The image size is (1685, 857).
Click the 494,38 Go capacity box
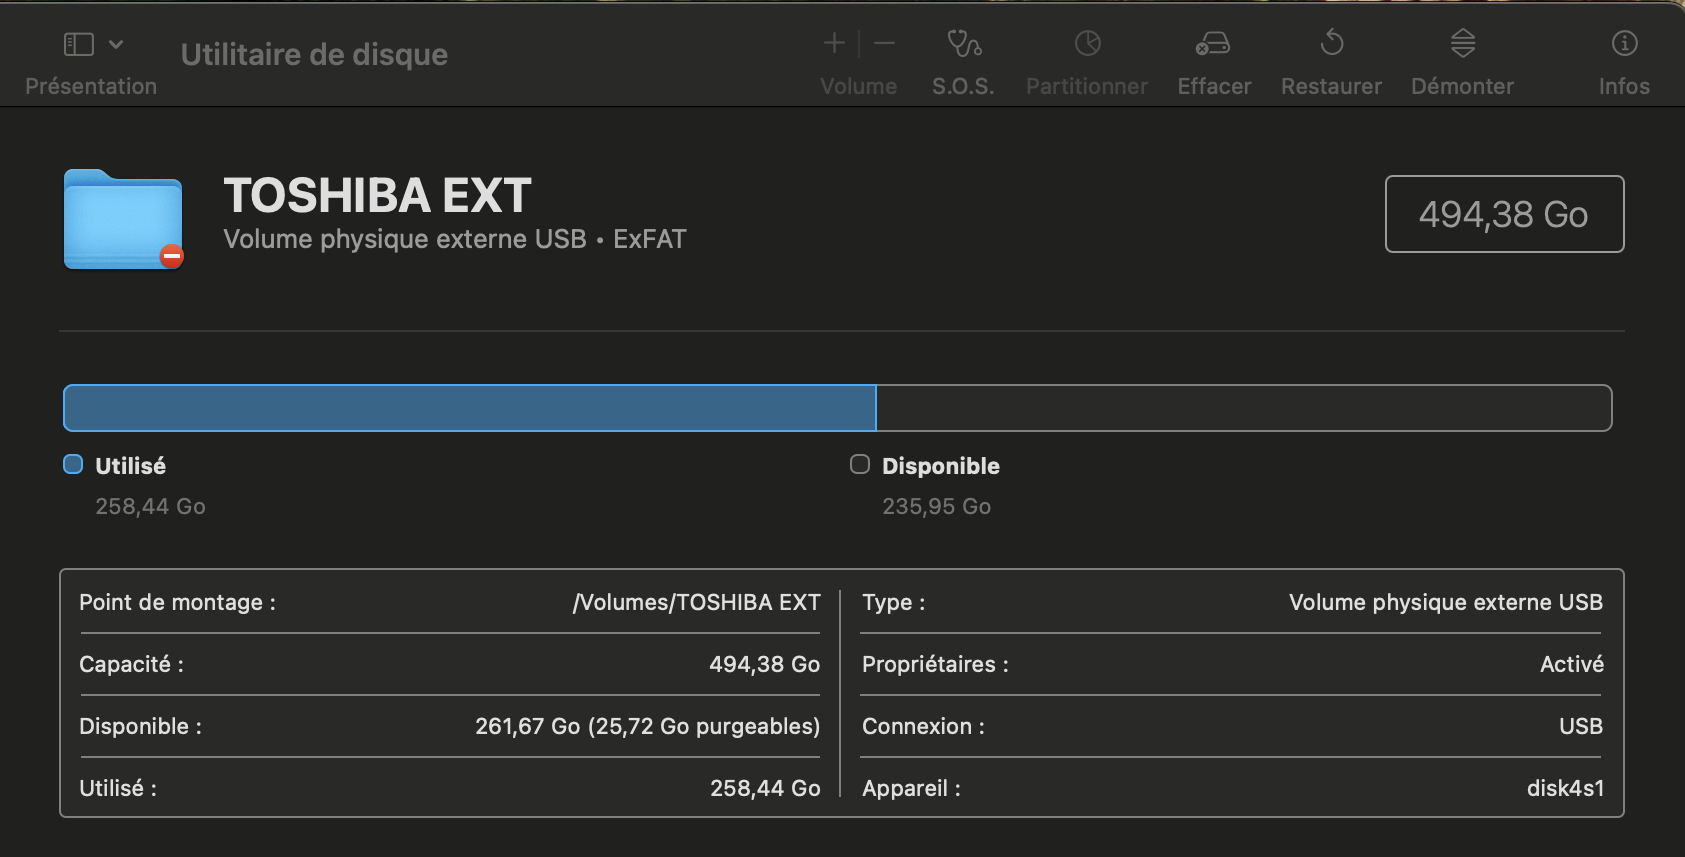click(x=1503, y=214)
